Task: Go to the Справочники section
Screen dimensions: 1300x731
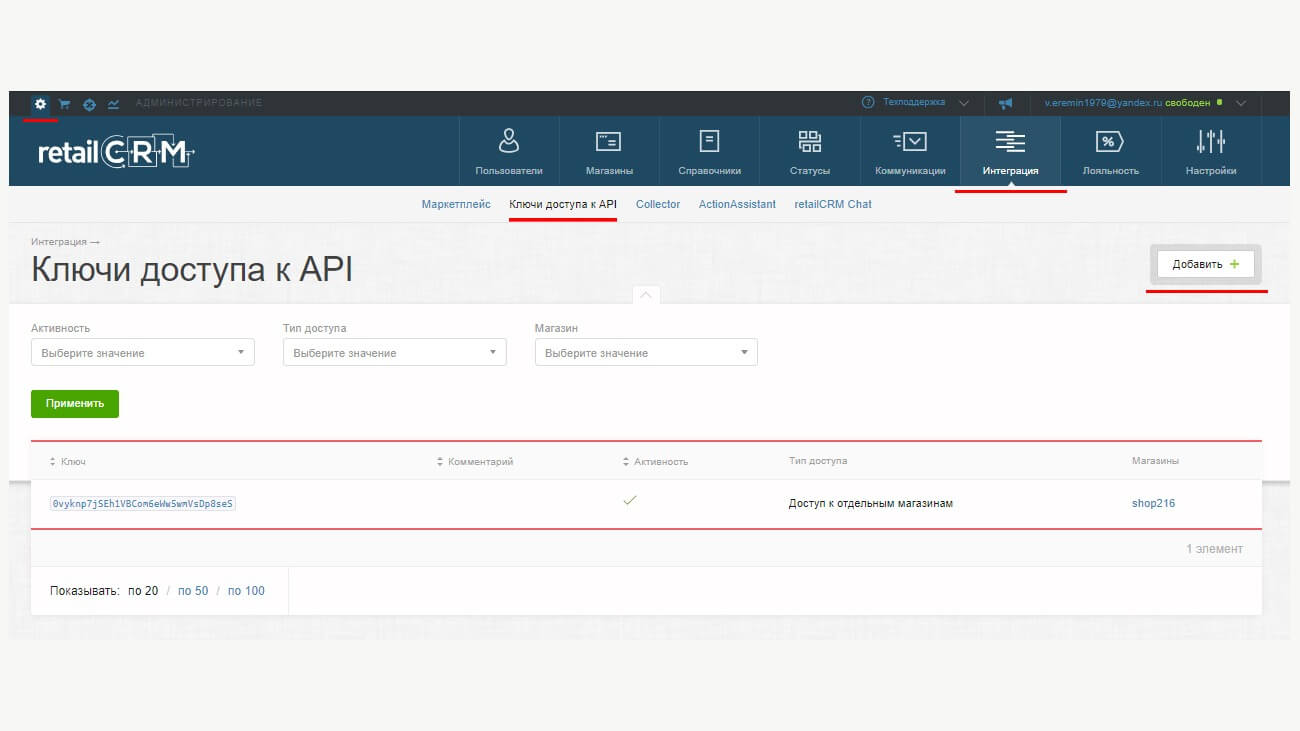Action: click(x=709, y=152)
